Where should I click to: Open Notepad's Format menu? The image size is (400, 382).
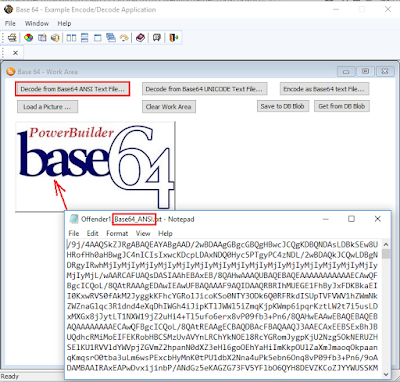[x=117, y=233]
